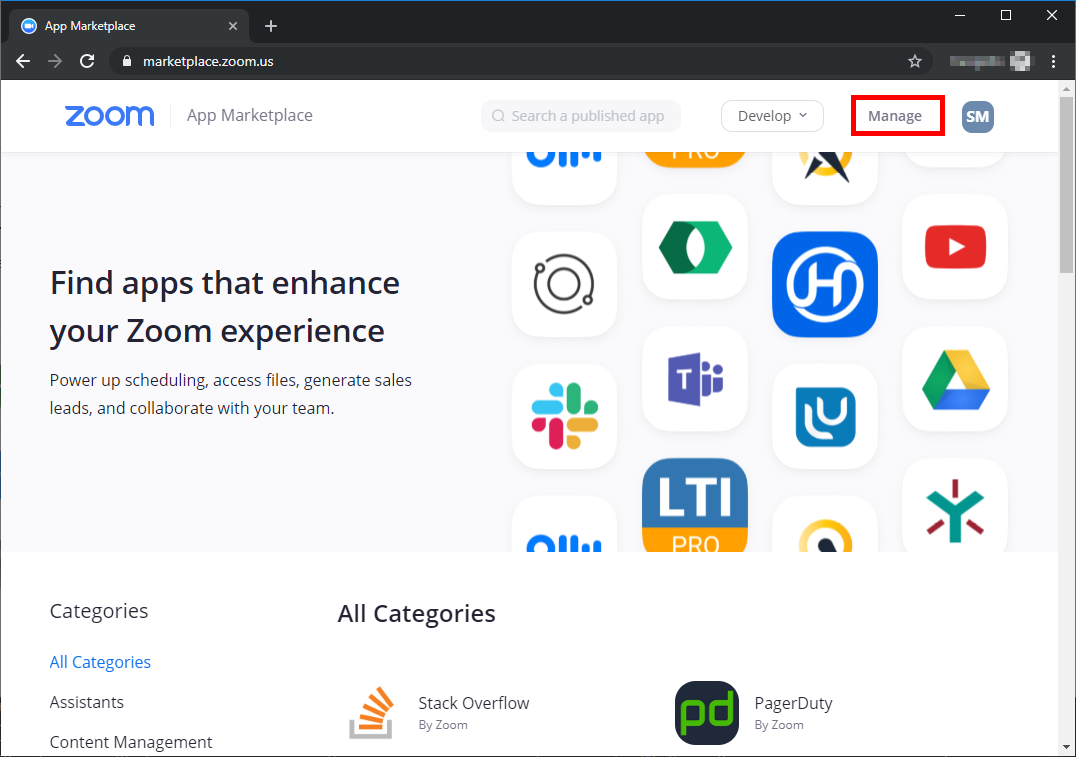Click the marketplace.zoom.us address bar
The height and width of the screenshot is (757, 1076).
pyautogui.click(x=520, y=61)
